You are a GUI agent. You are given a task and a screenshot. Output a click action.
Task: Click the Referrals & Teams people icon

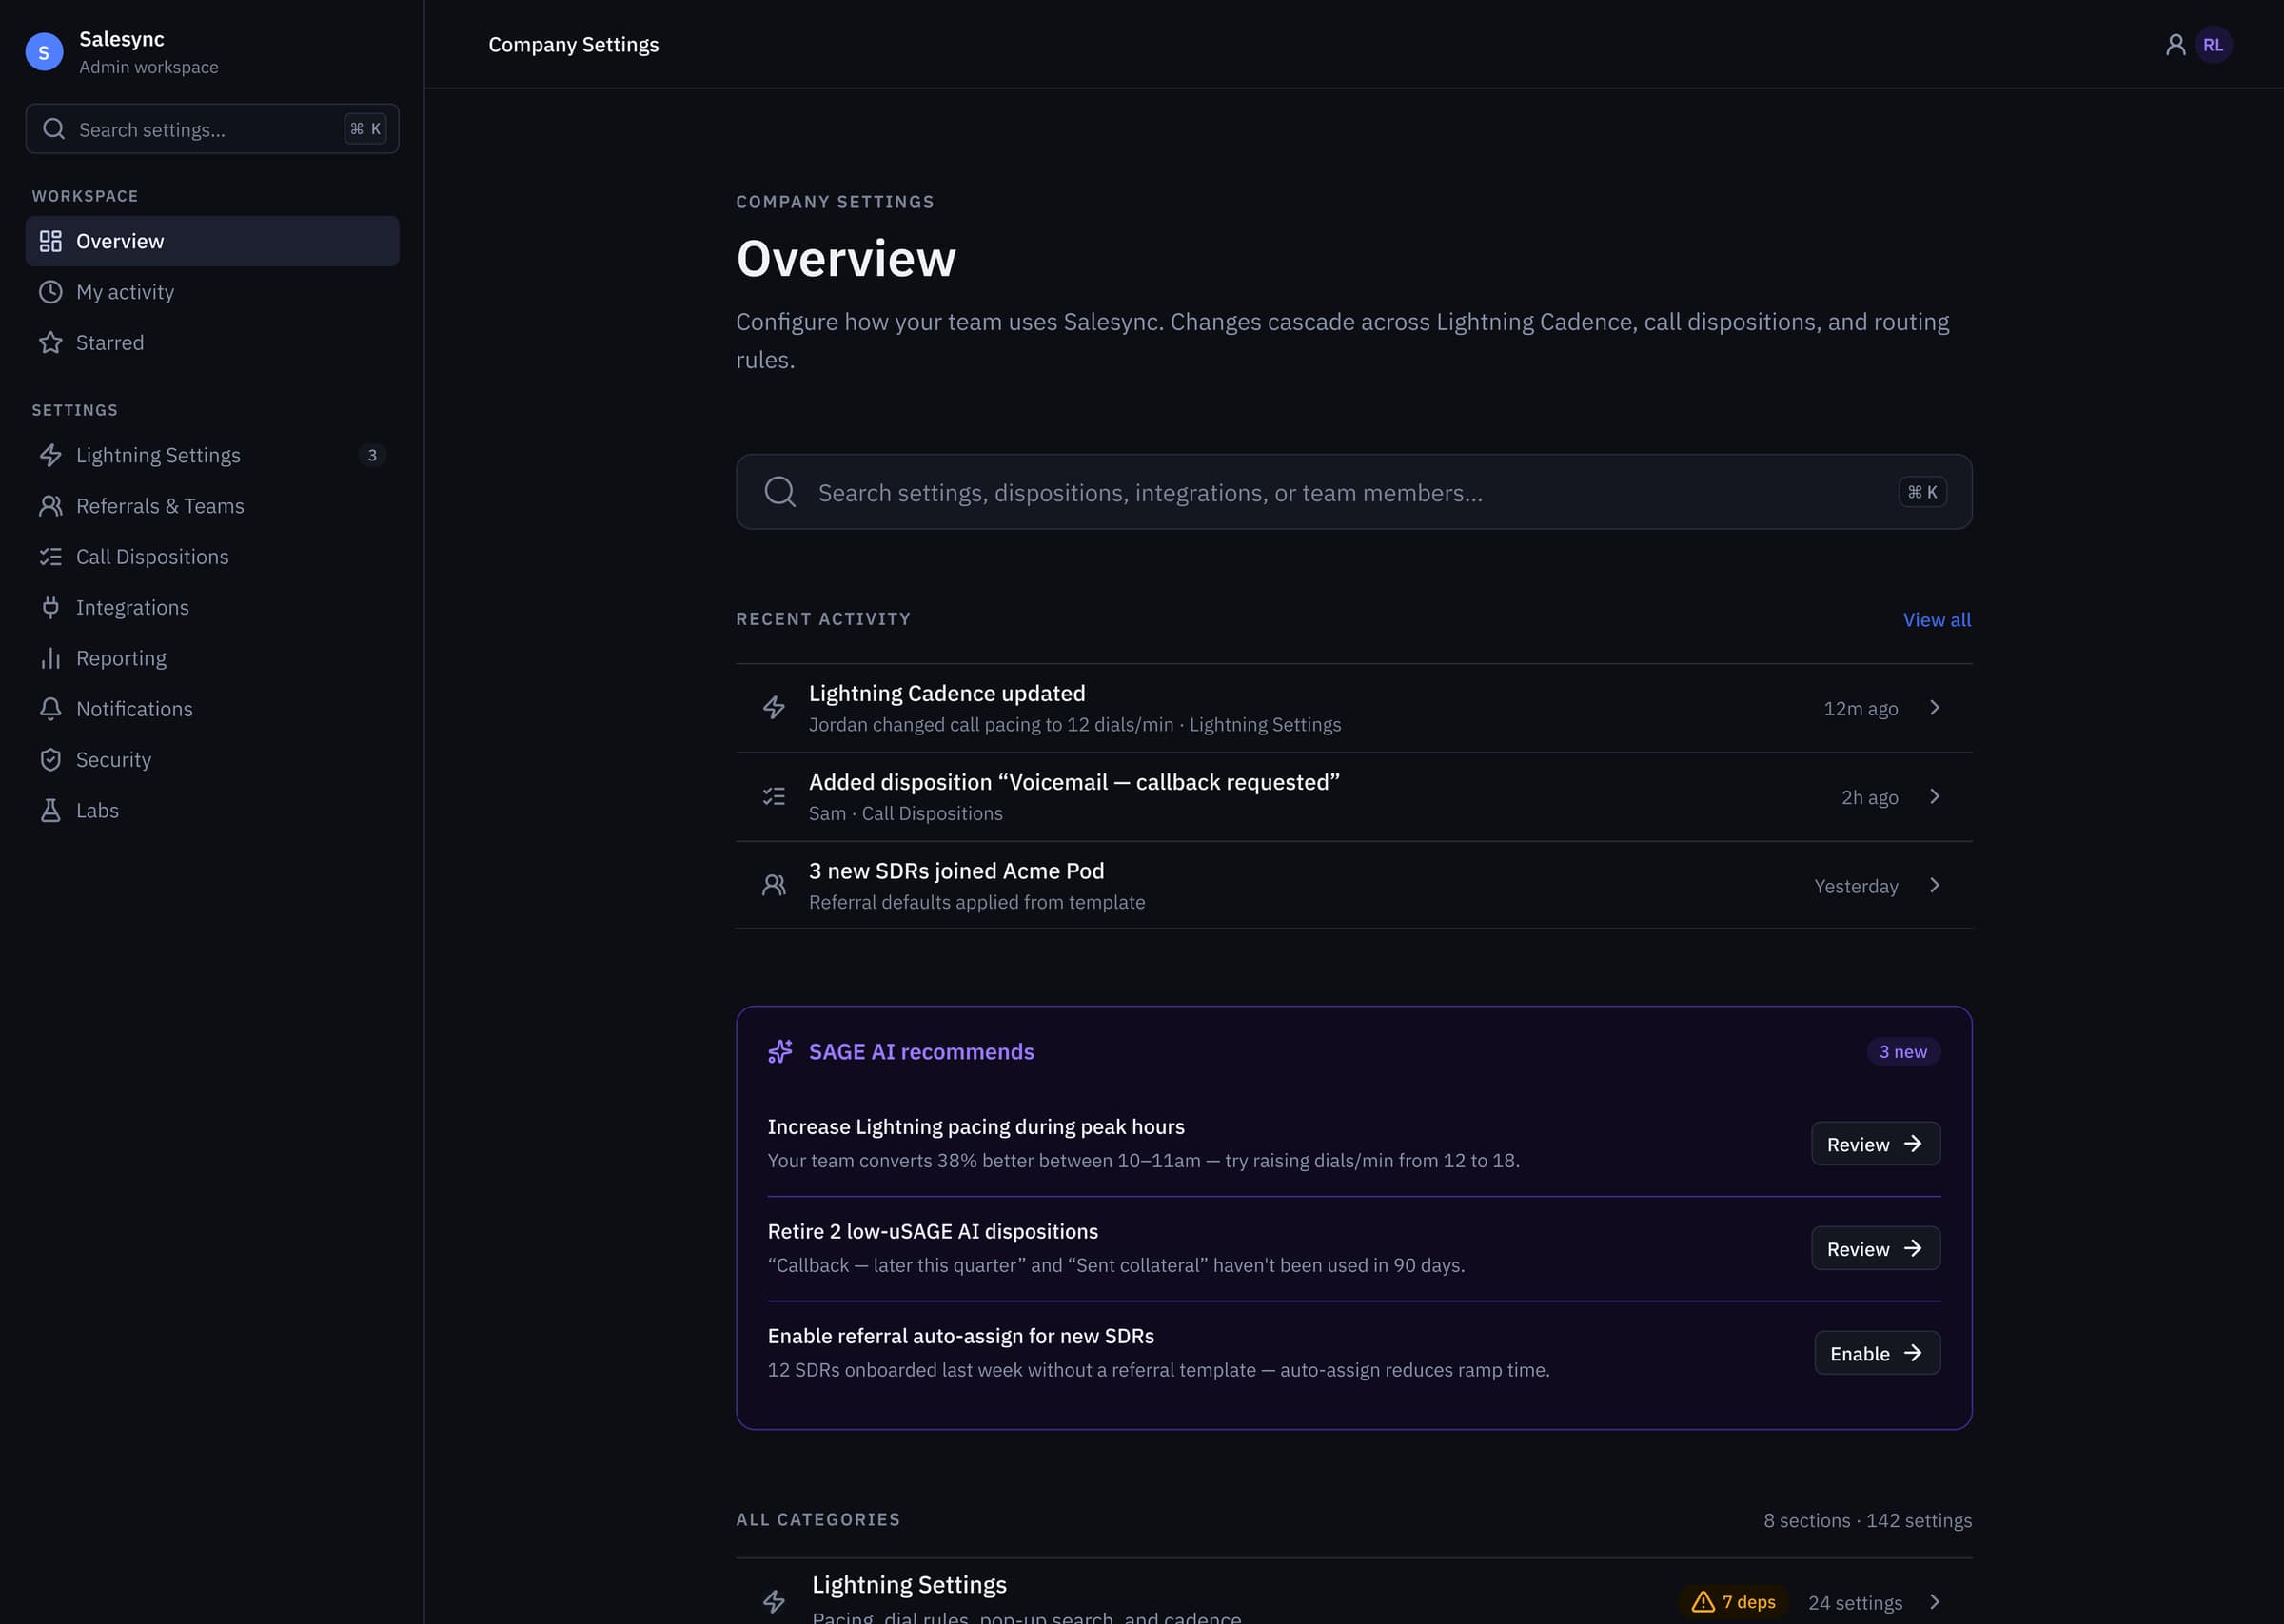pyautogui.click(x=50, y=506)
